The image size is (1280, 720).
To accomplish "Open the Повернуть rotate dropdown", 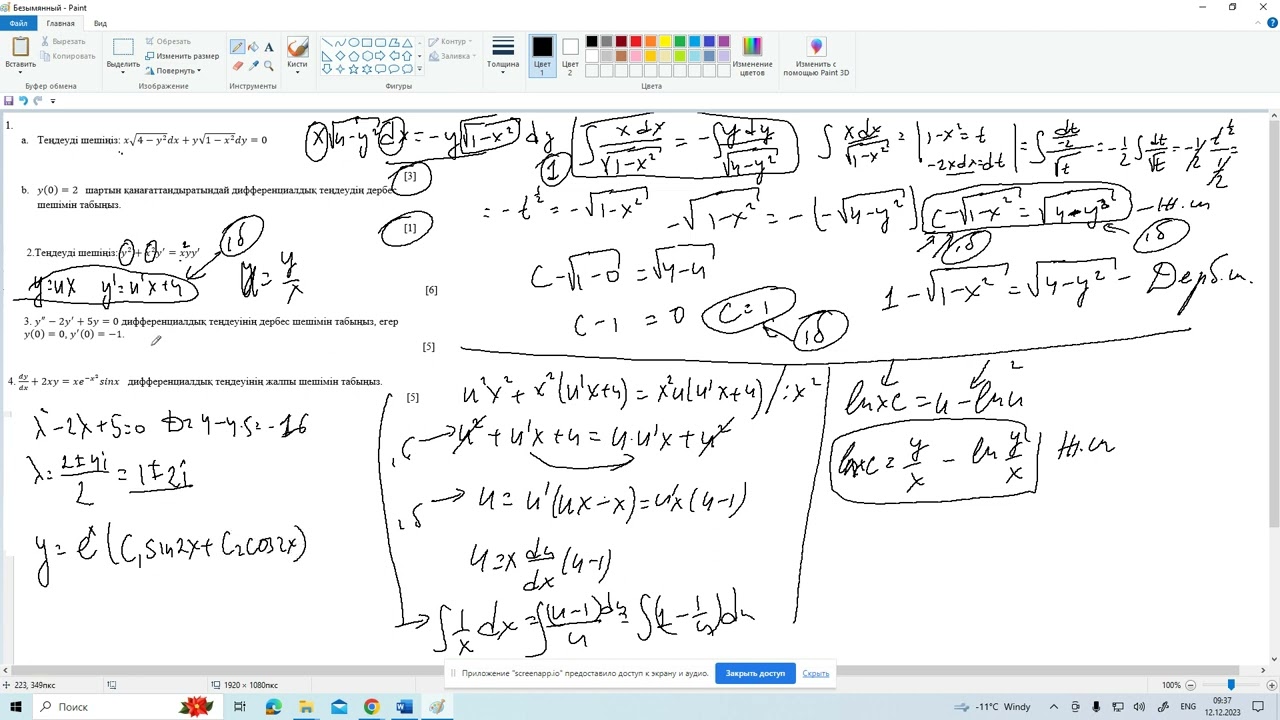I will [173, 71].
